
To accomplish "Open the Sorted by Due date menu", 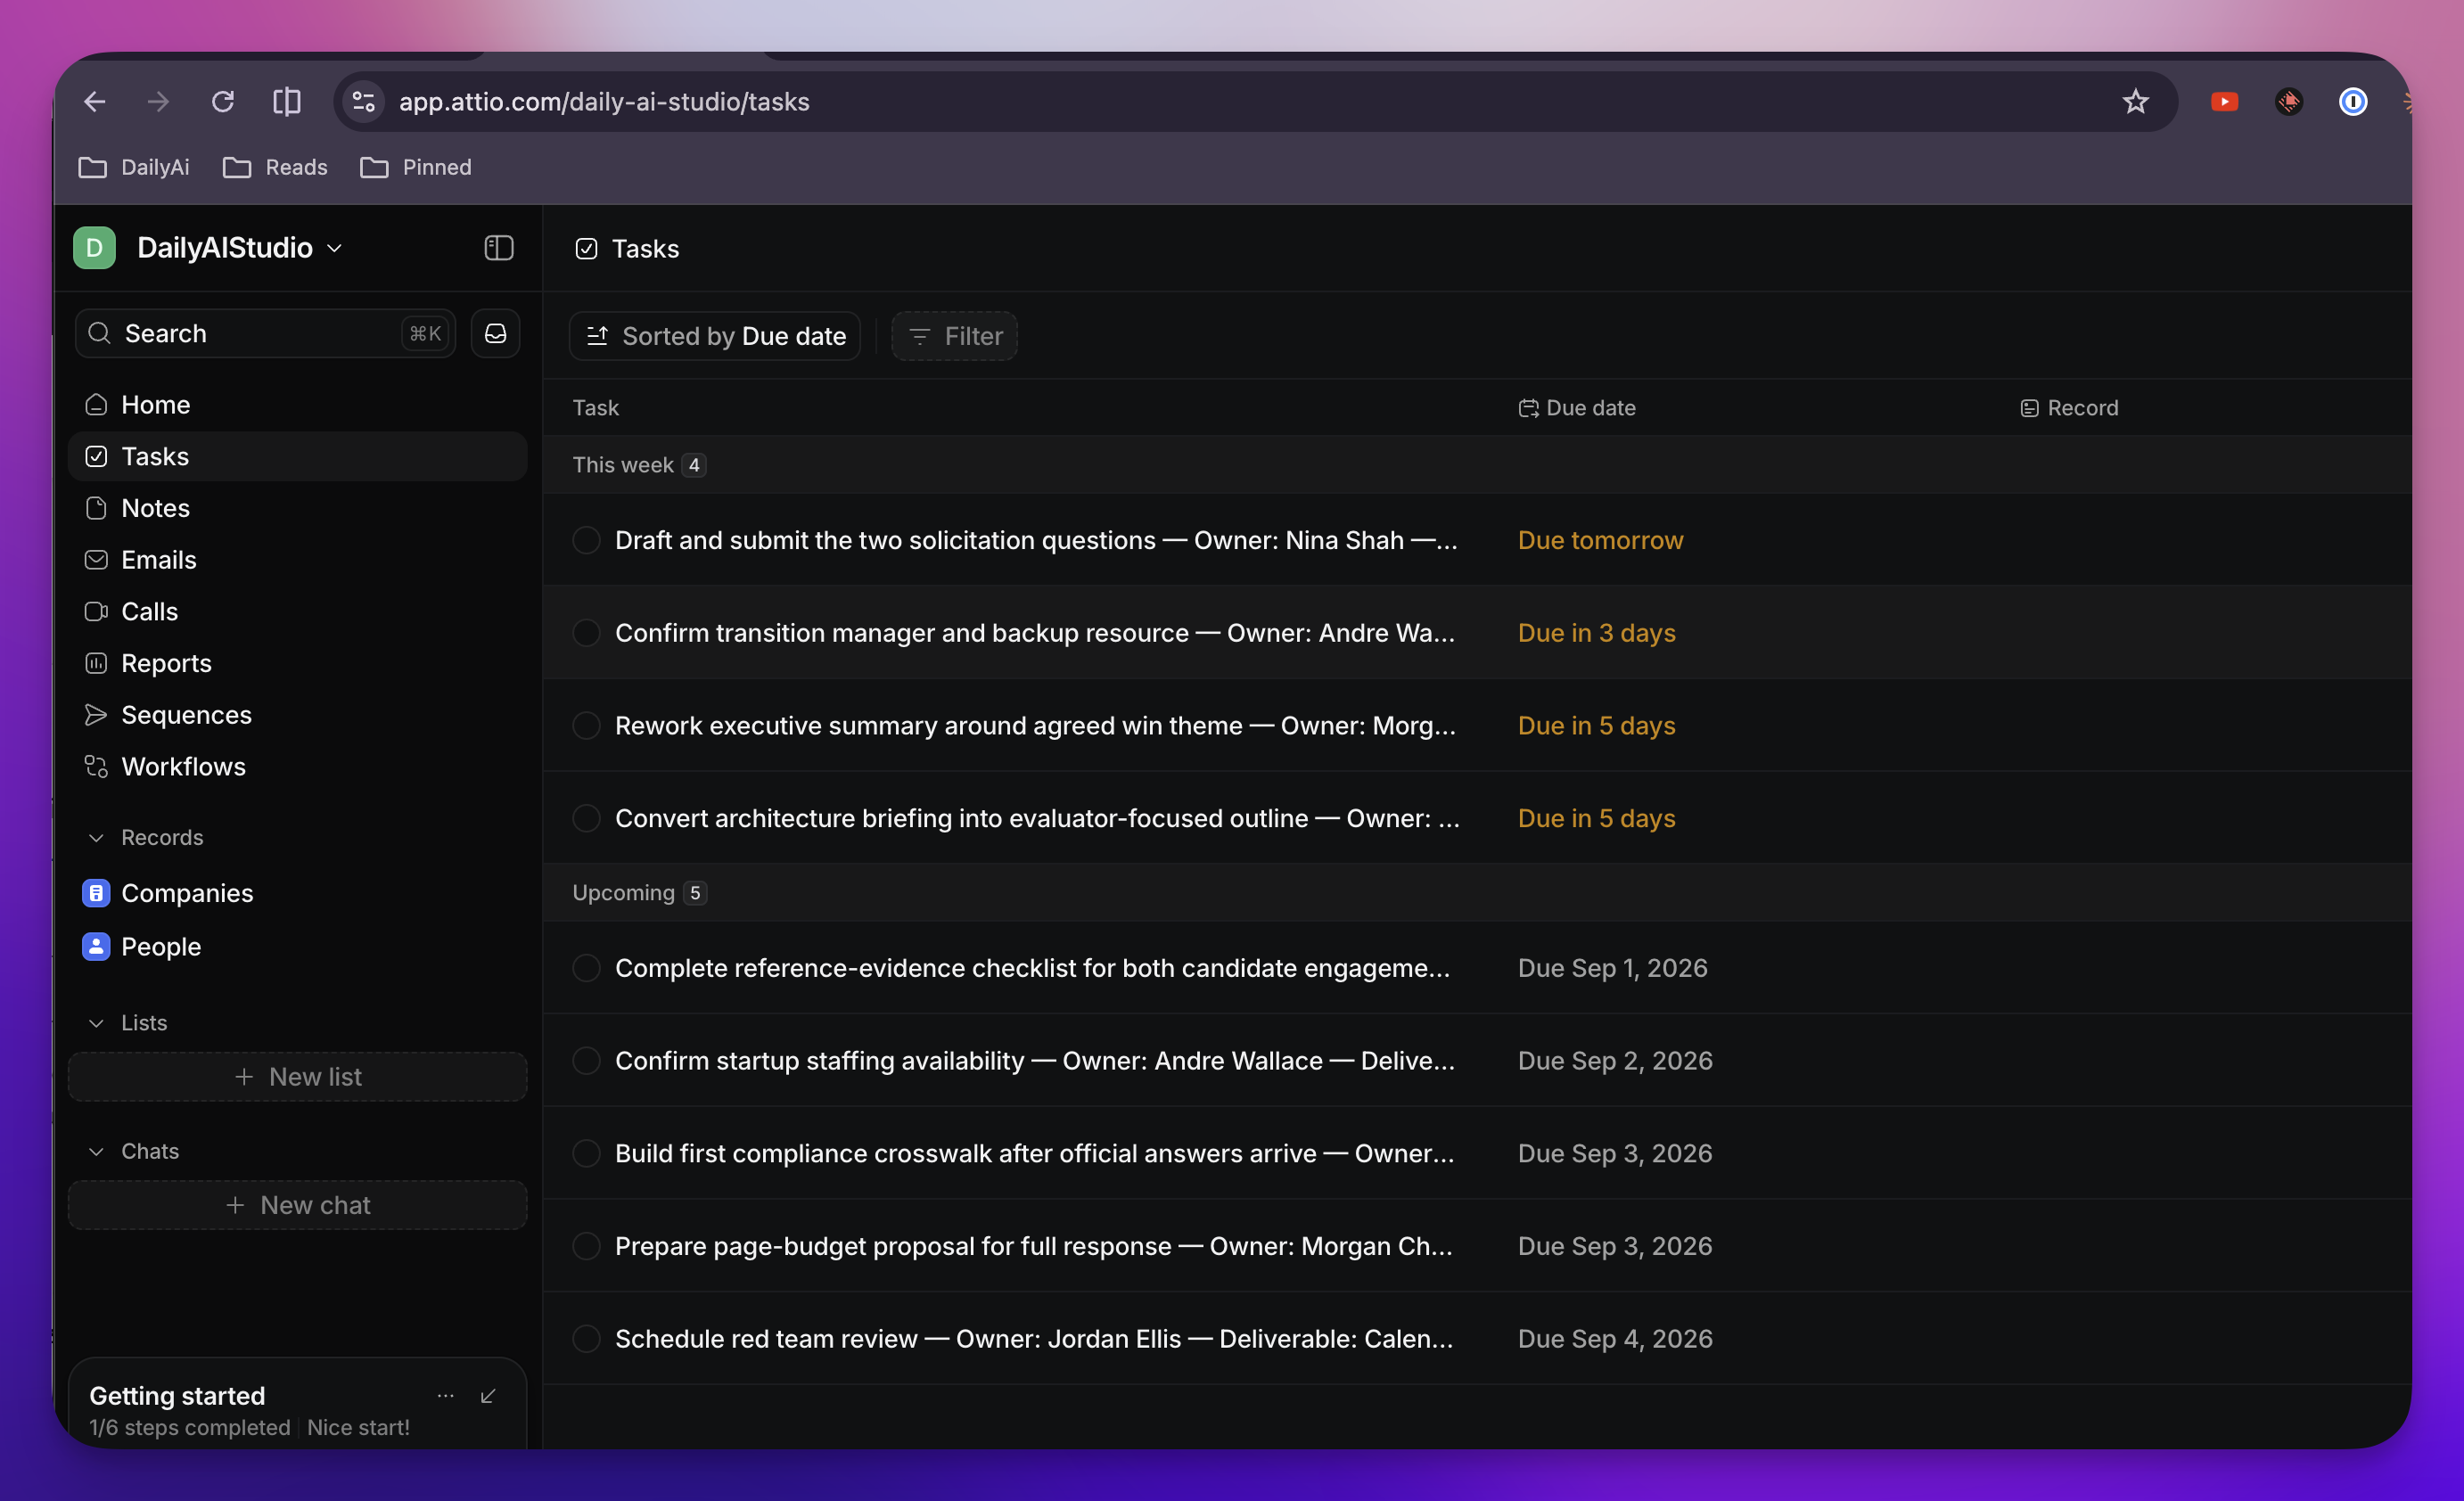I will click(715, 336).
